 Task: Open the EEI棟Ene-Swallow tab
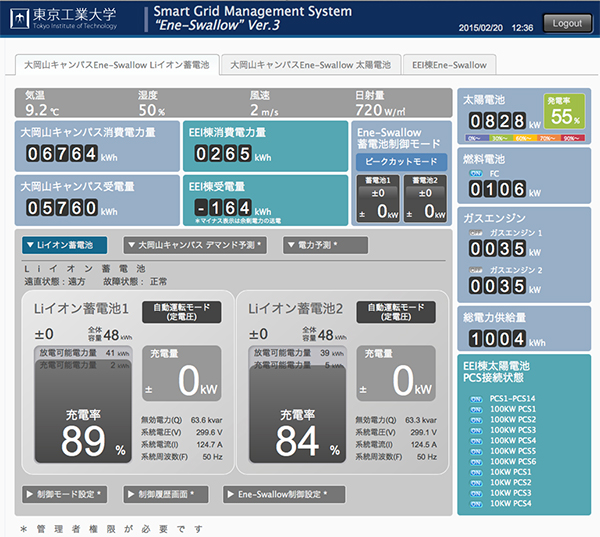pos(449,65)
